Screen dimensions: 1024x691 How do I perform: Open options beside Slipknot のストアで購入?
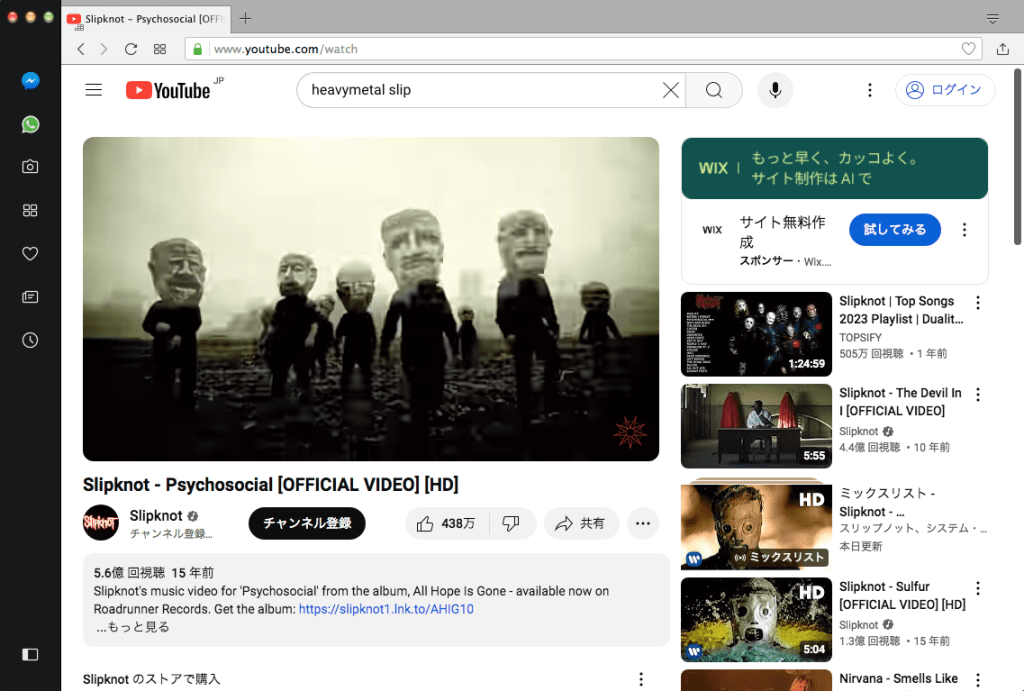pos(641,679)
